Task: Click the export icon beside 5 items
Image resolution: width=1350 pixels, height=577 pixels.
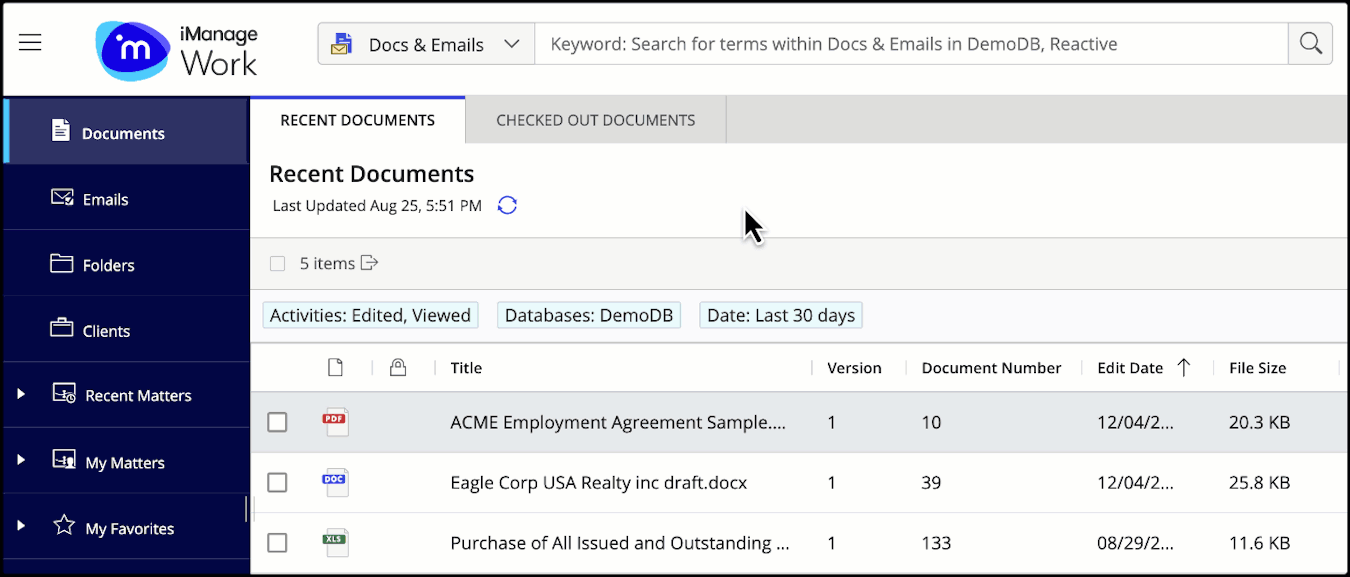Action: pyautogui.click(x=368, y=262)
